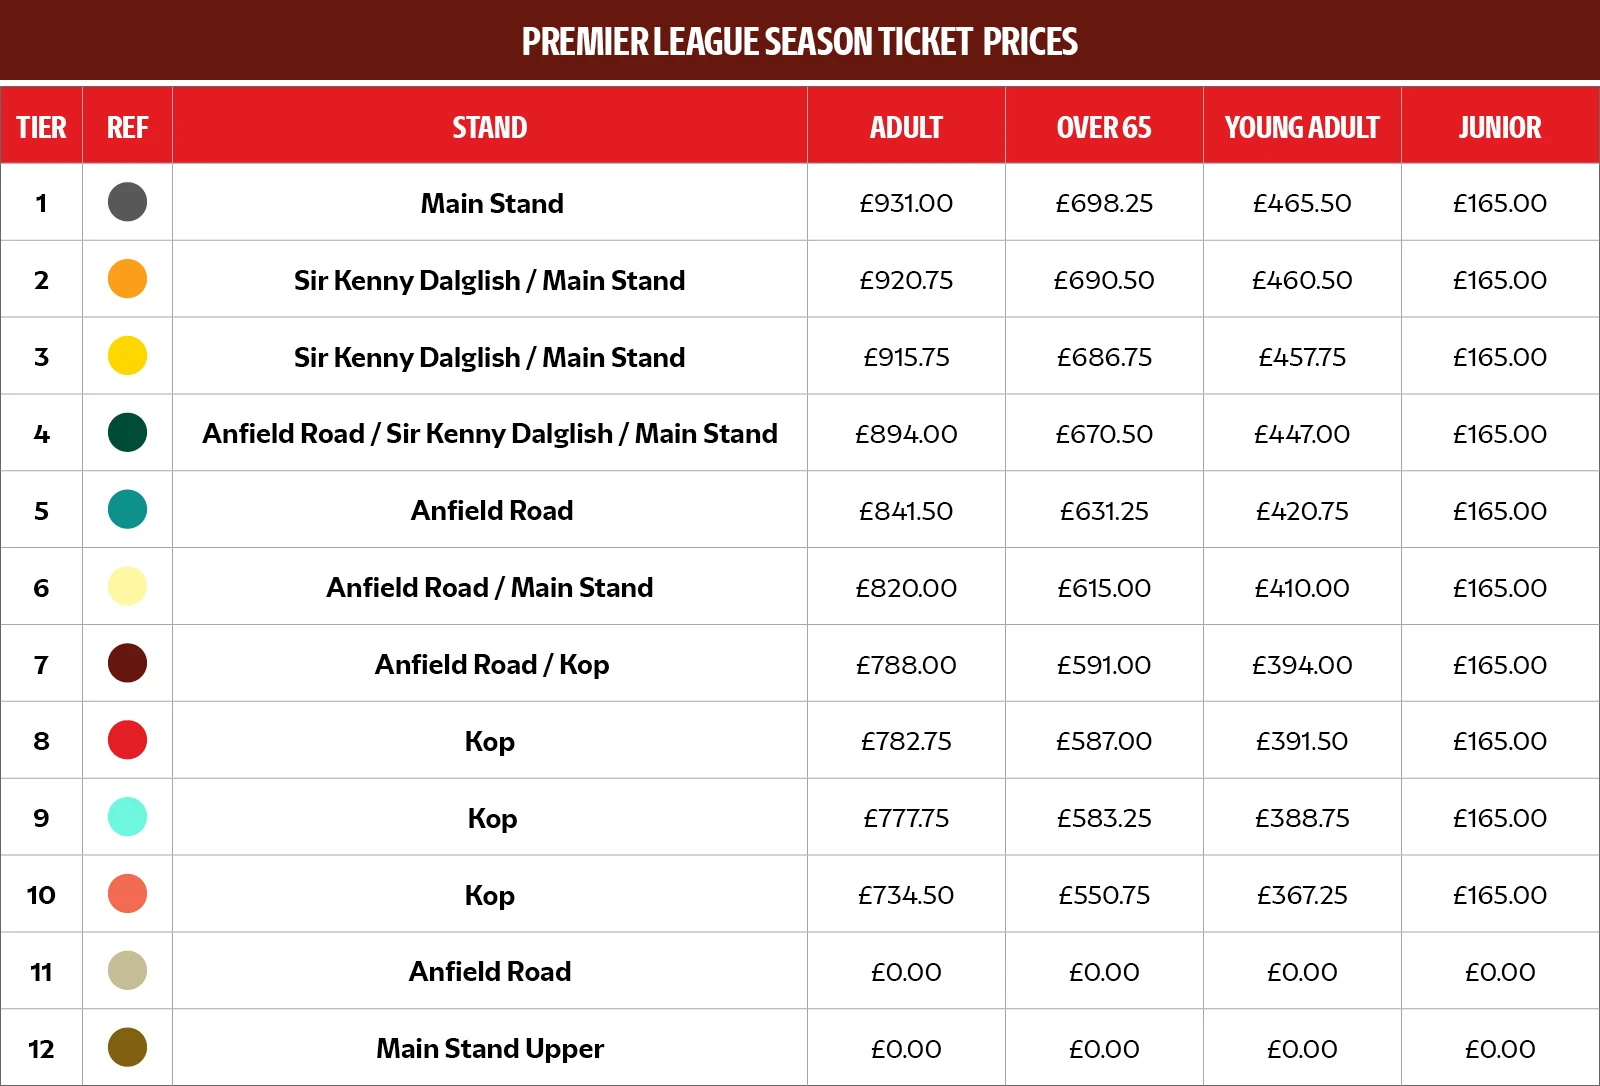Click the £931.00 adult price cell

coord(906,203)
